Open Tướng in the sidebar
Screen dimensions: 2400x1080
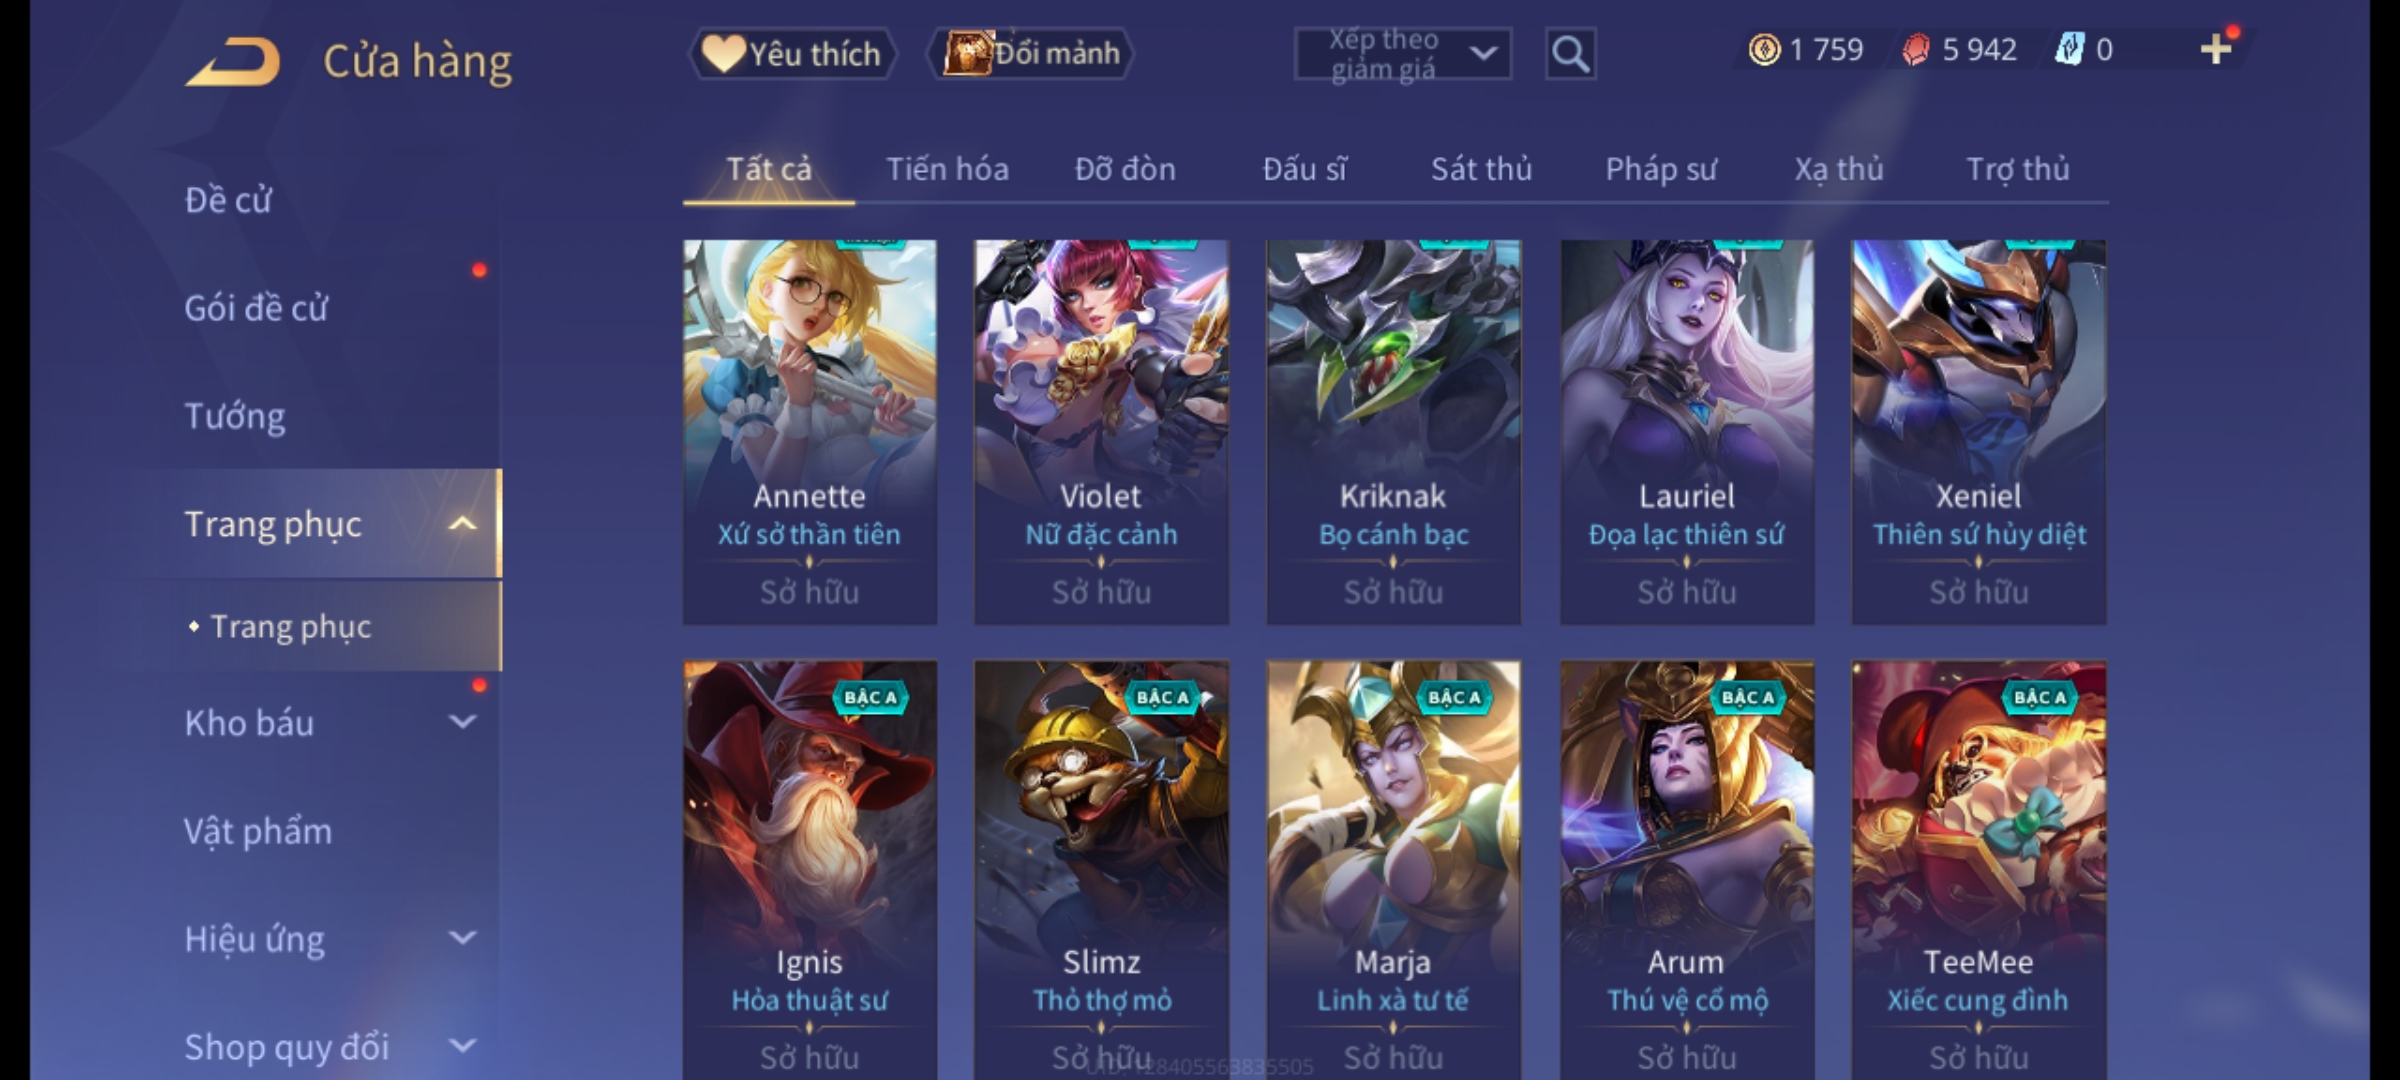click(234, 415)
